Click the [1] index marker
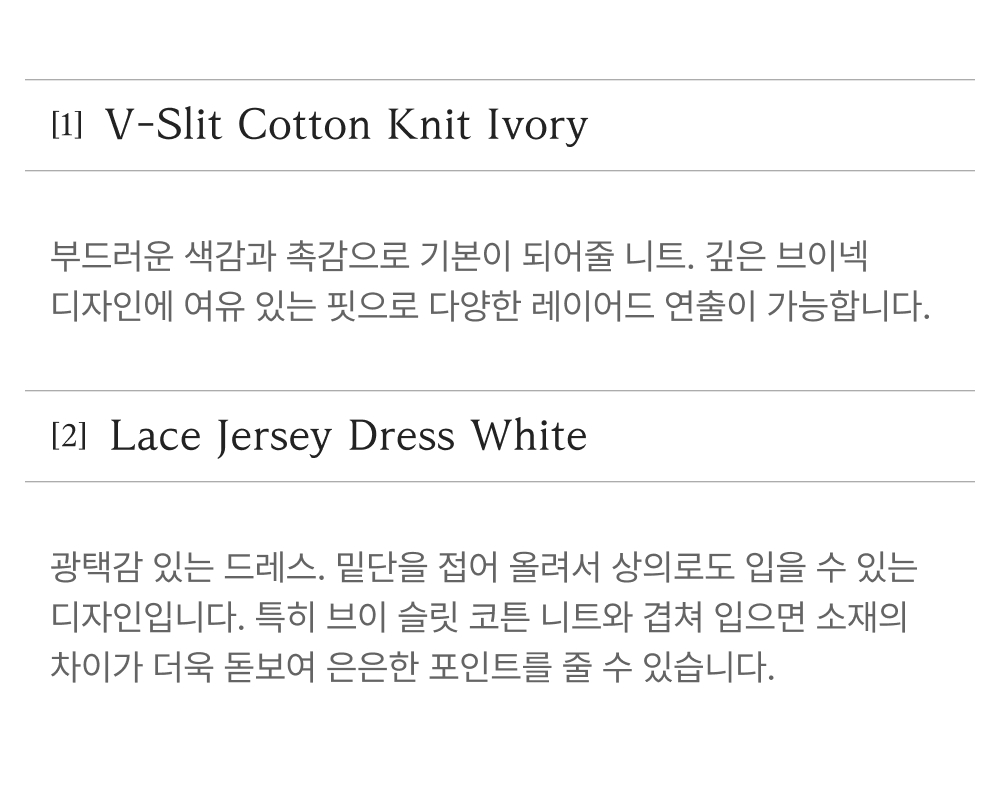 pyautogui.click(x=67, y=126)
